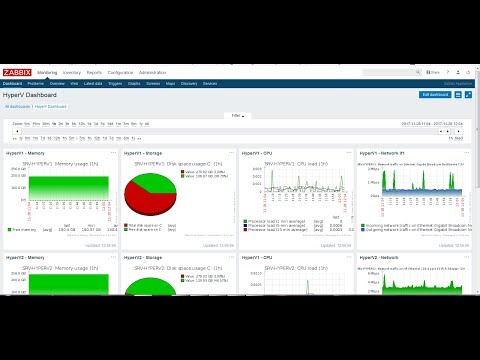Click the Zabbix logo
The width and height of the screenshot is (480, 360).
(17, 72)
